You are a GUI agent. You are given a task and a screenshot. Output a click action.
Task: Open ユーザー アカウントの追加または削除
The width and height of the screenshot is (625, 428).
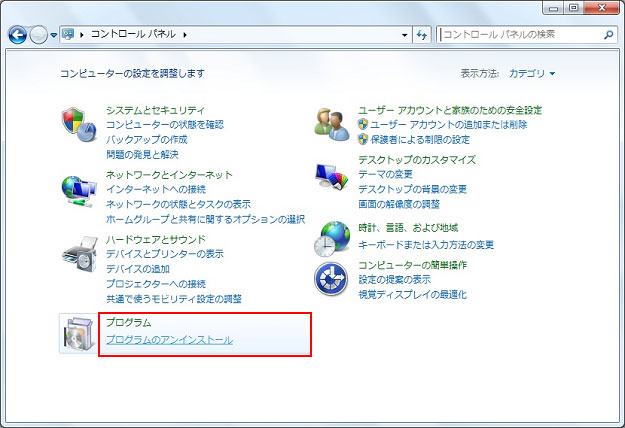[x=449, y=125]
